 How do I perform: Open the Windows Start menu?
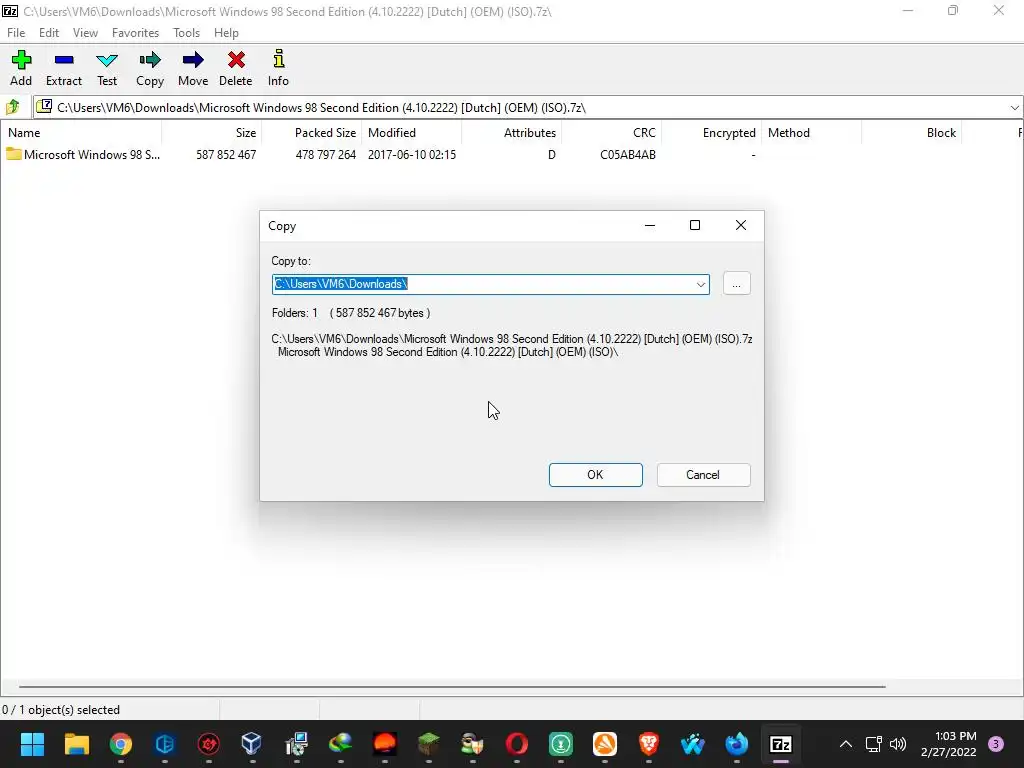32,744
